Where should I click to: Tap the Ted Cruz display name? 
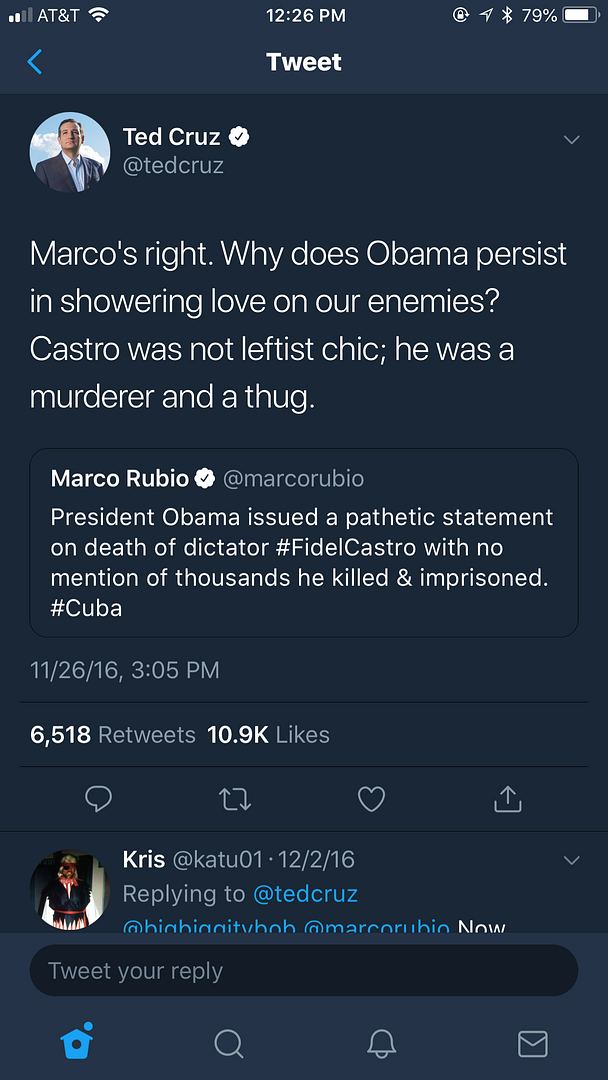[x=171, y=137]
